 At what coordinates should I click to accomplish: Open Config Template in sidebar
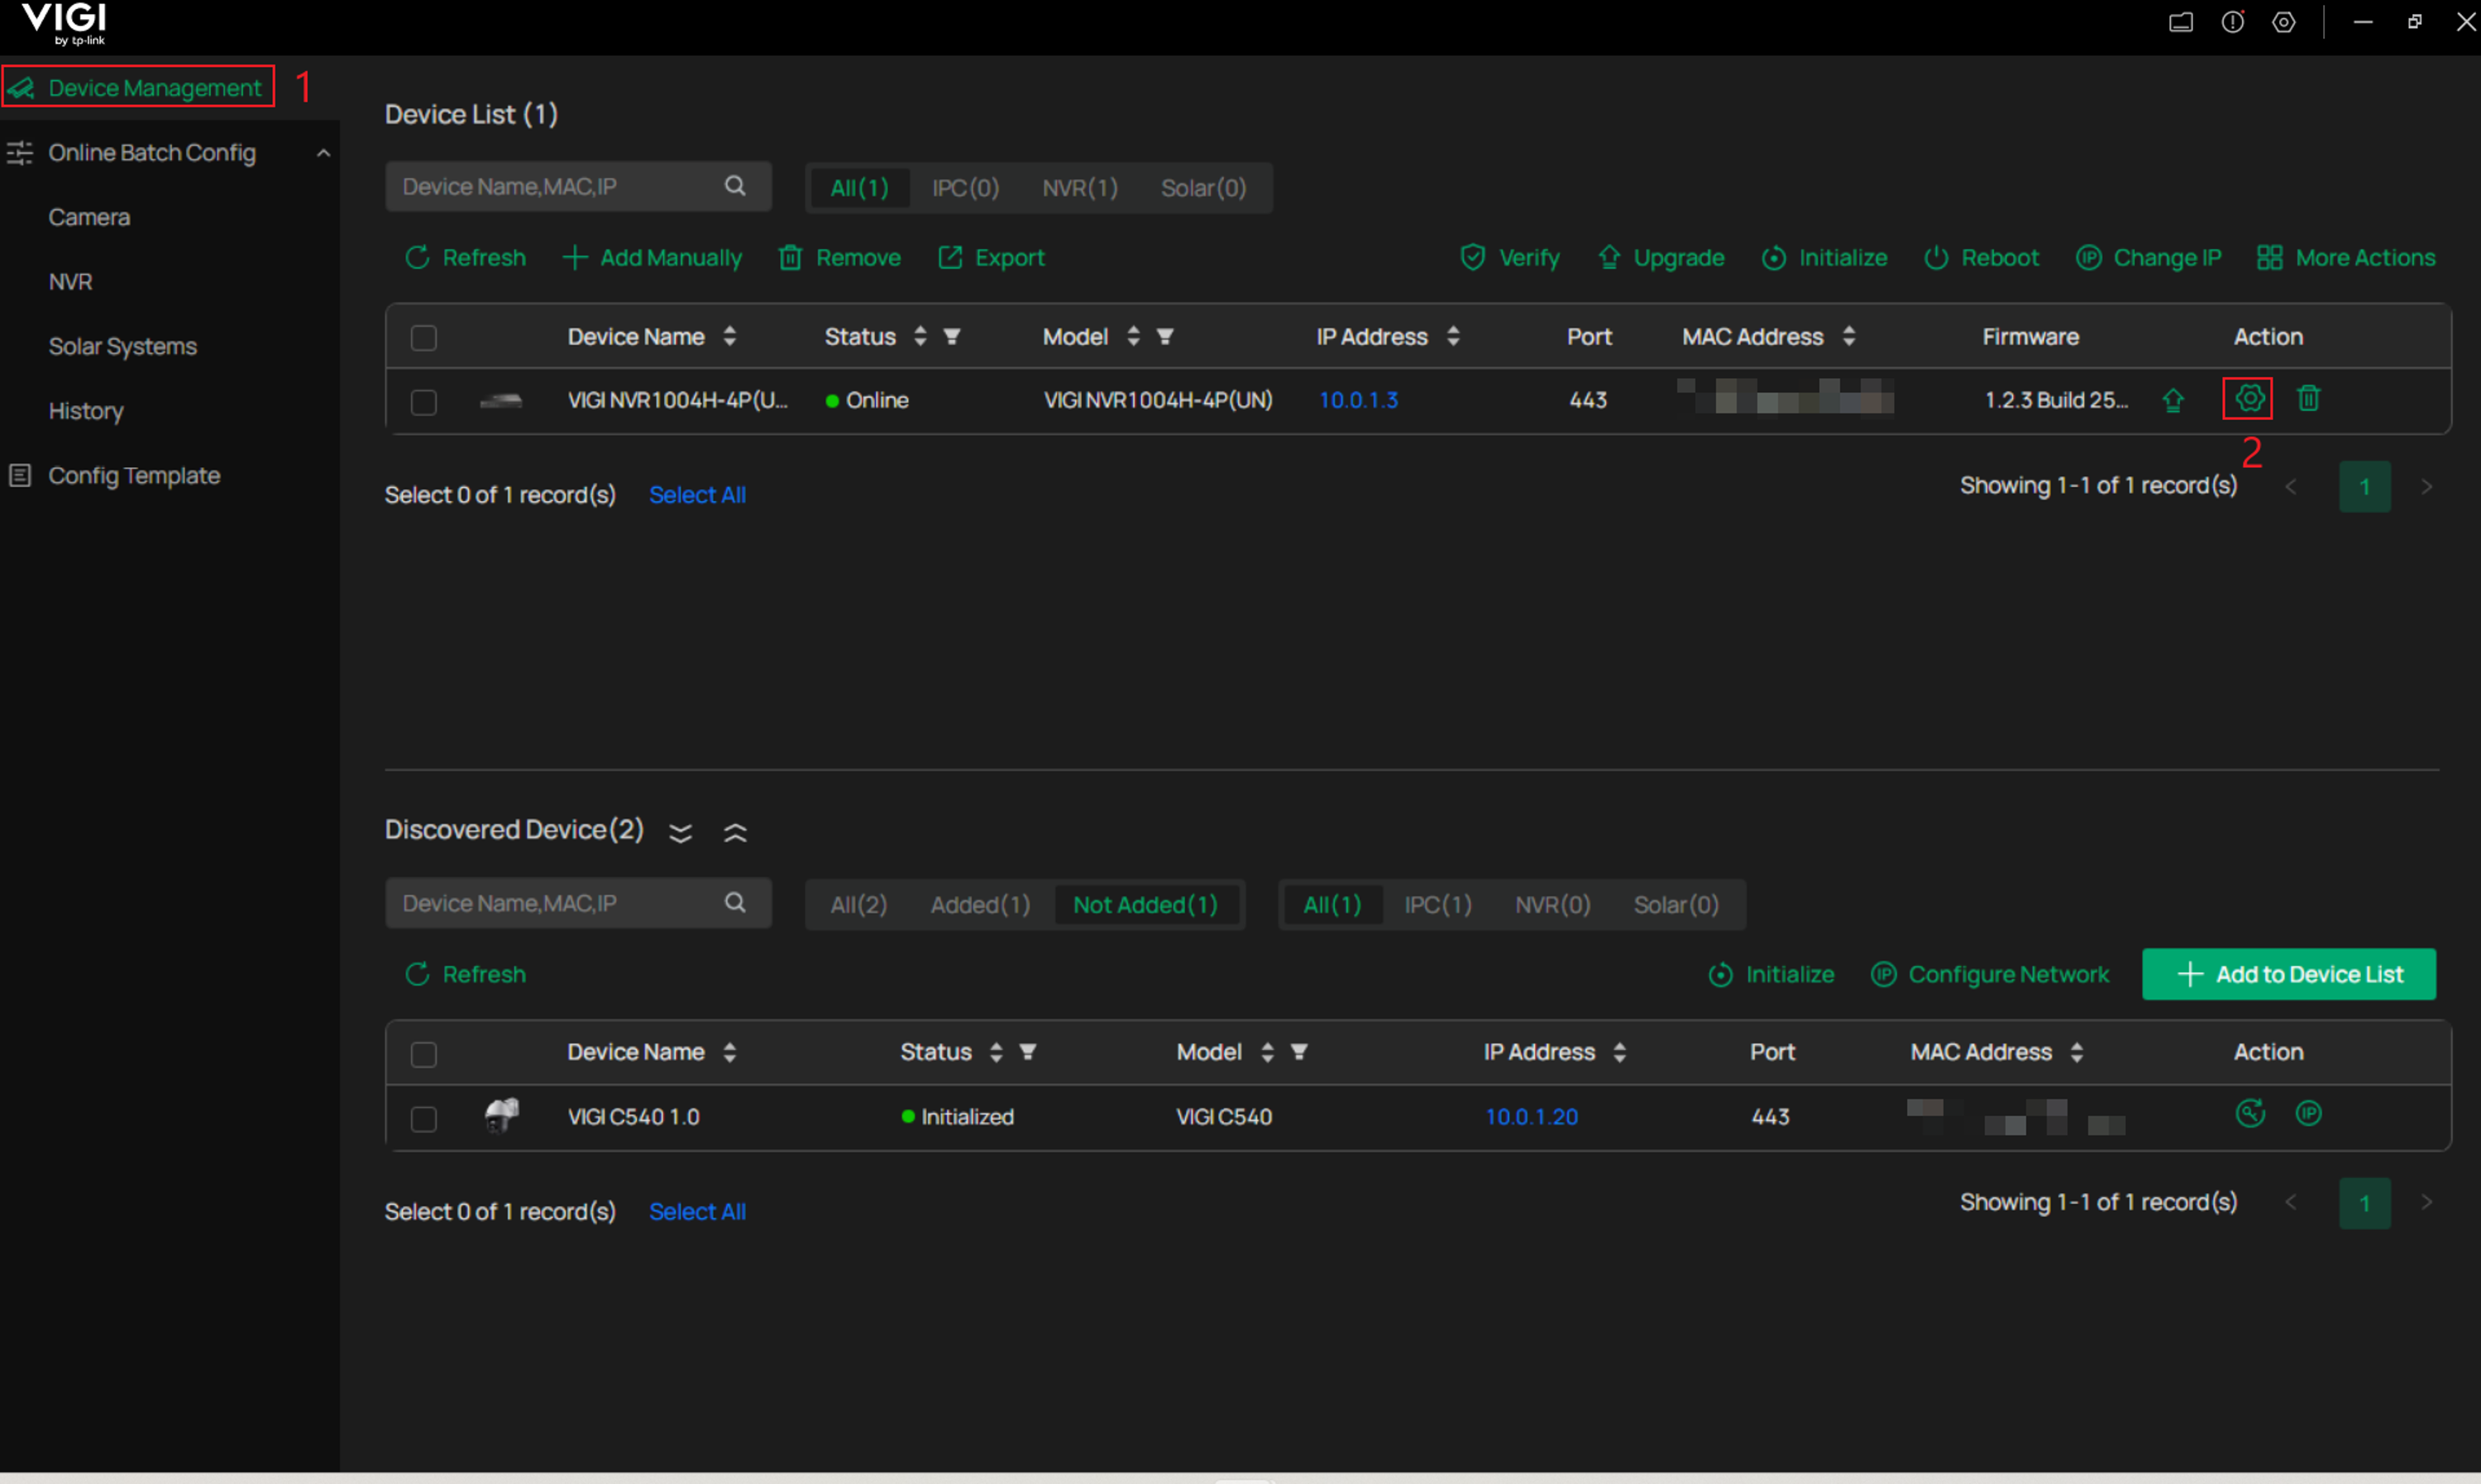coord(115,476)
